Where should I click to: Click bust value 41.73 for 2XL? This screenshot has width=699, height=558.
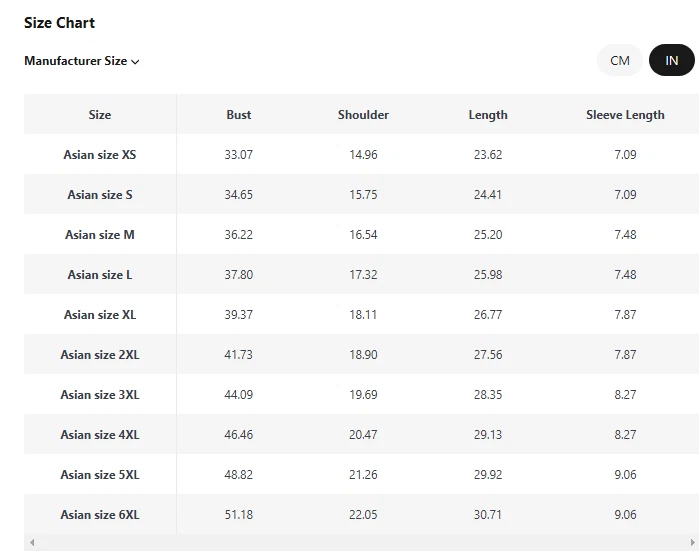point(239,355)
